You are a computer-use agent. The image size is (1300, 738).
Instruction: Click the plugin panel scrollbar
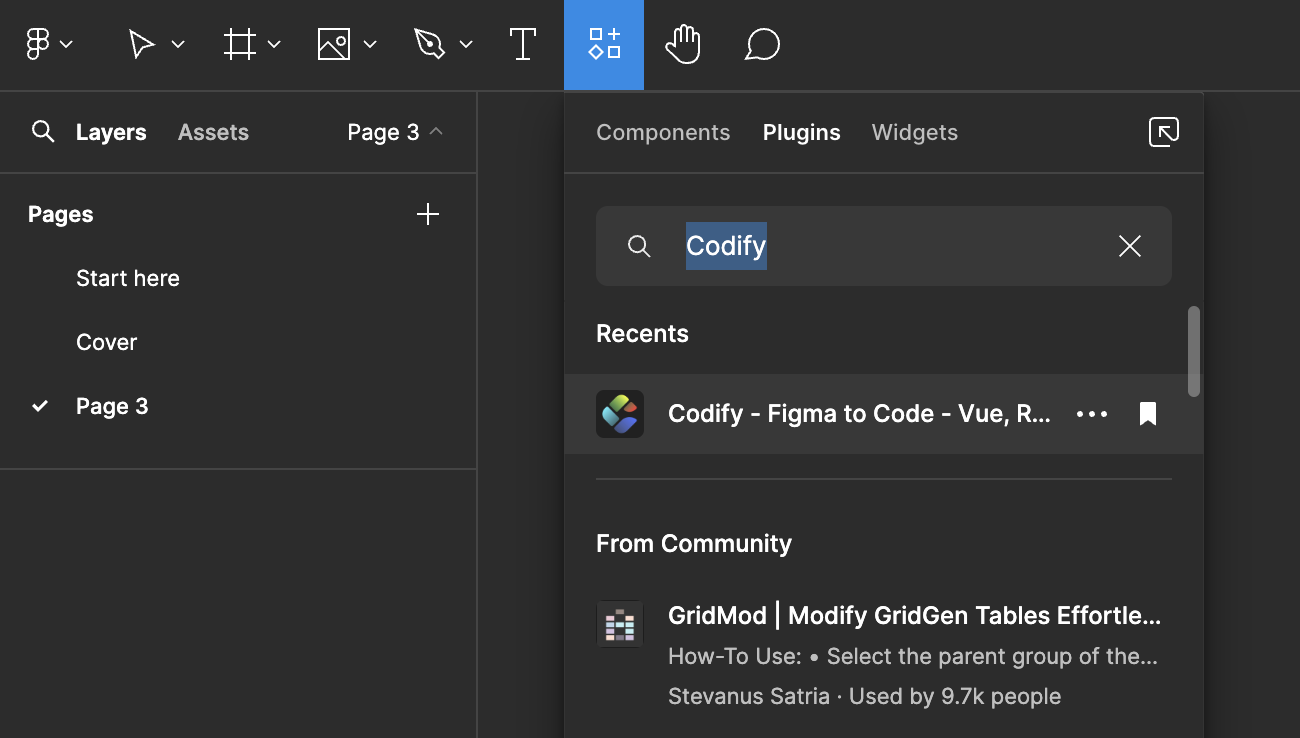point(1193,351)
